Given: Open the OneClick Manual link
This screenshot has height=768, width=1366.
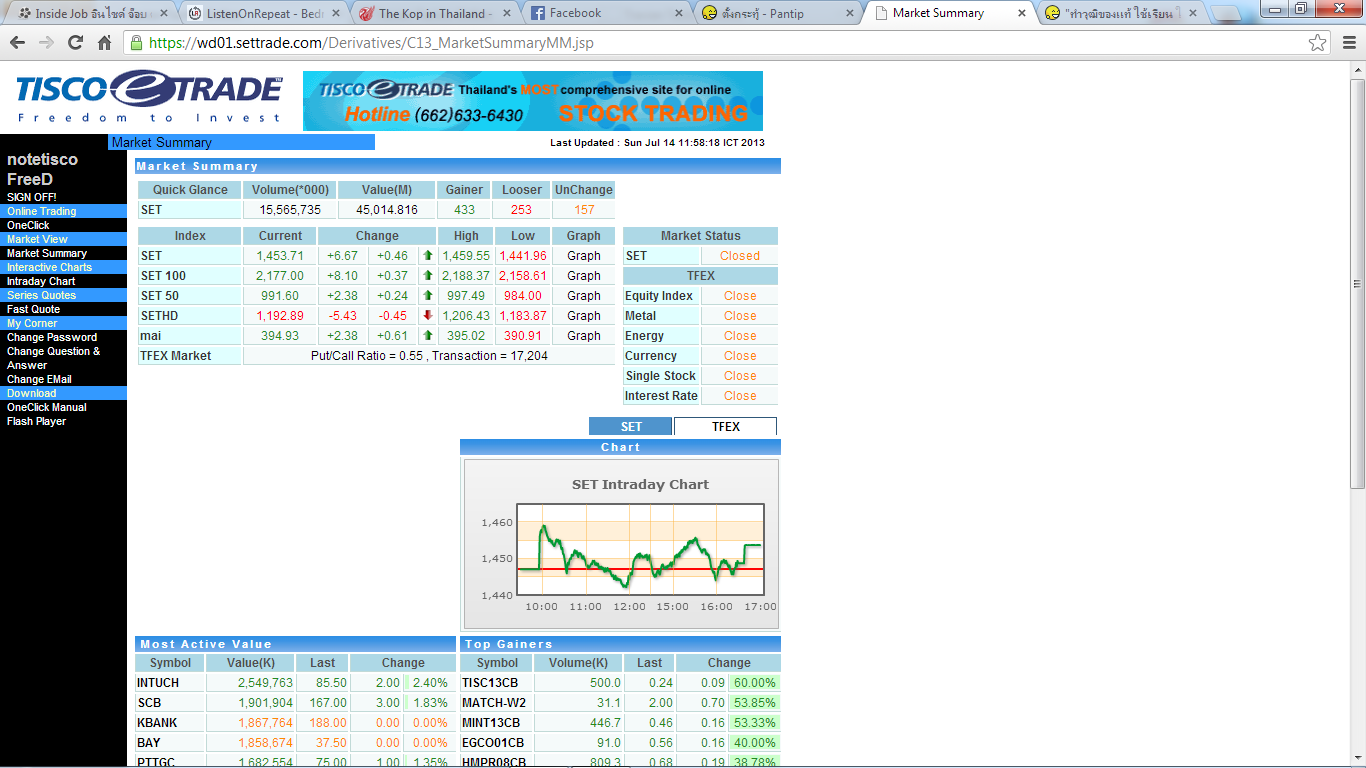Looking at the screenshot, I should point(47,407).
